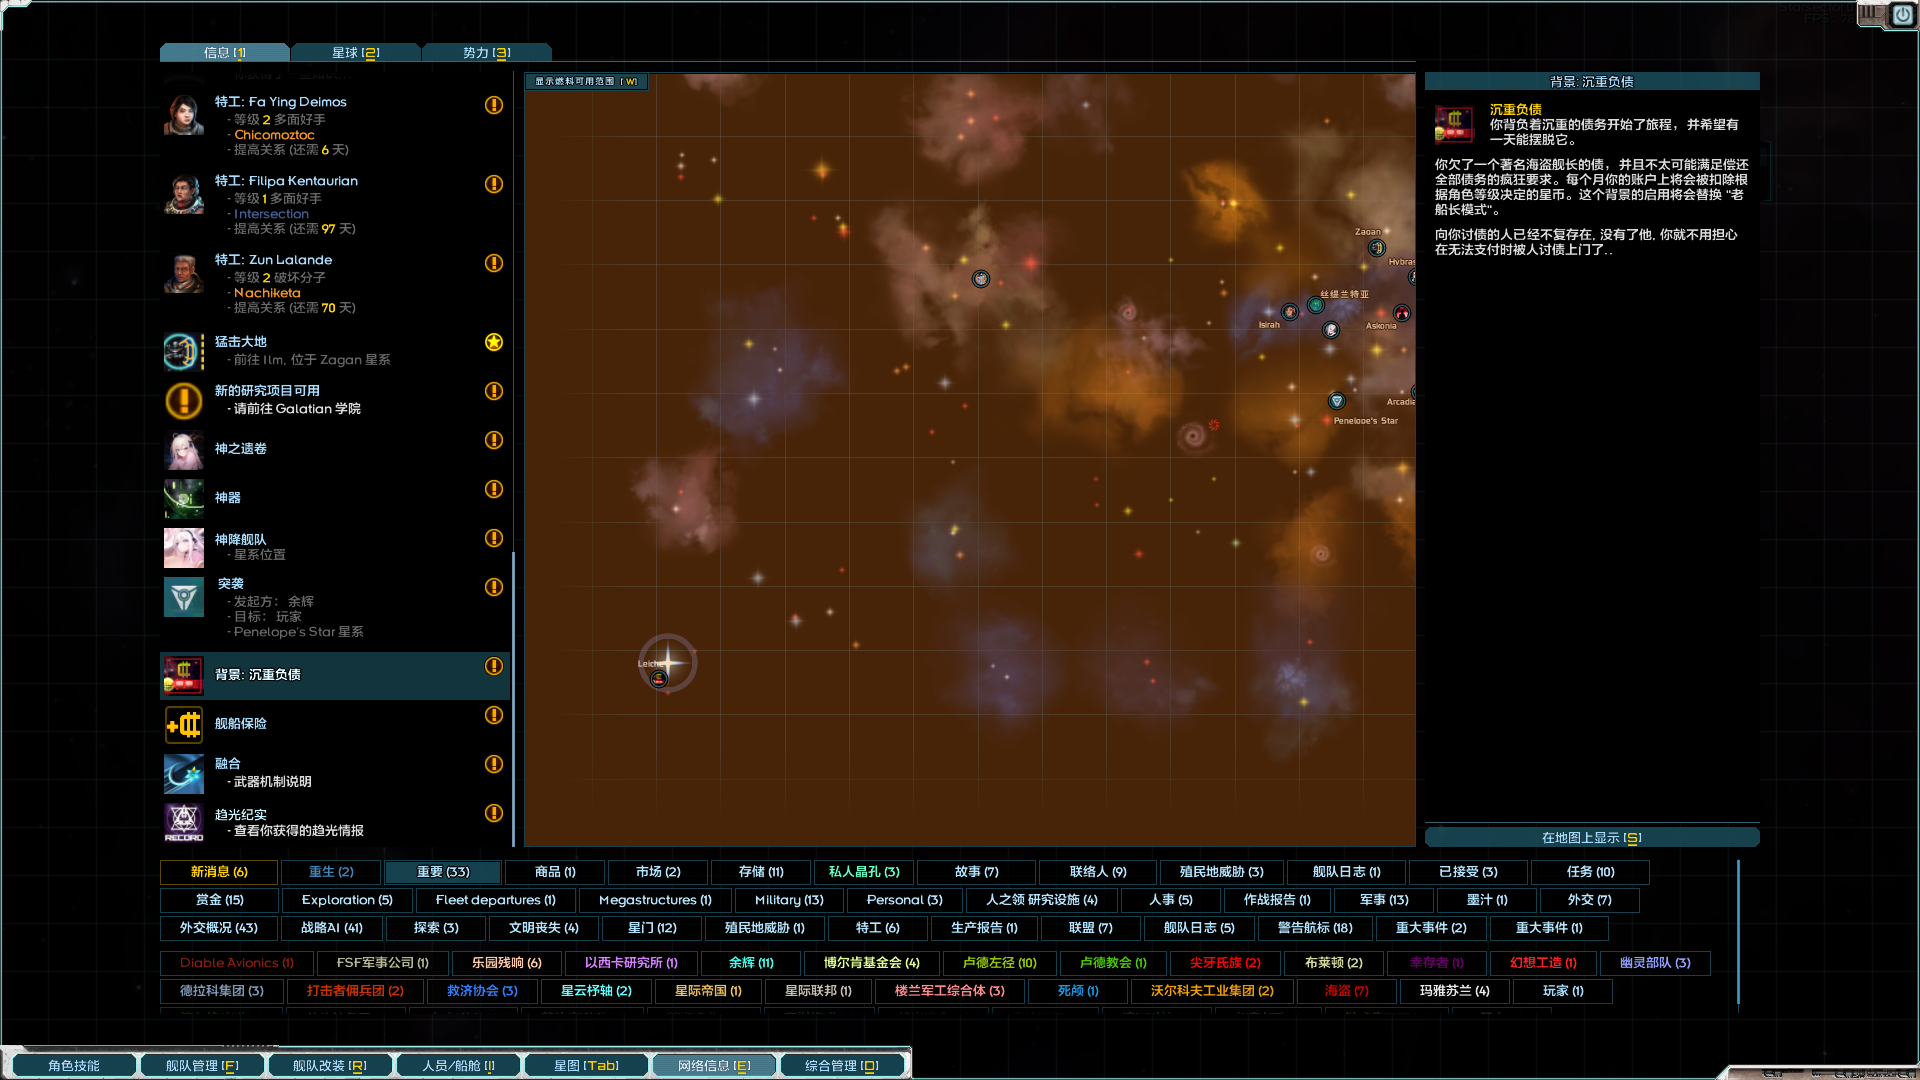Click the 在地图上显示 [S] button
This screenshot has height=1080, width=1920.
[x=1592, y=837]
